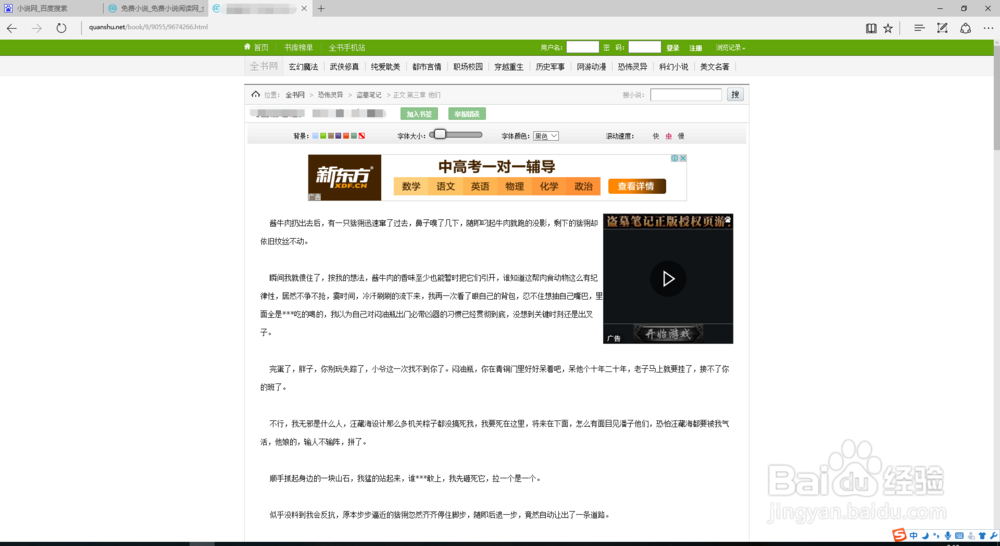1000x546 pixels.
Task: Click the browser forward arrow
Action: pyautogui.click(x=36, y=28)
